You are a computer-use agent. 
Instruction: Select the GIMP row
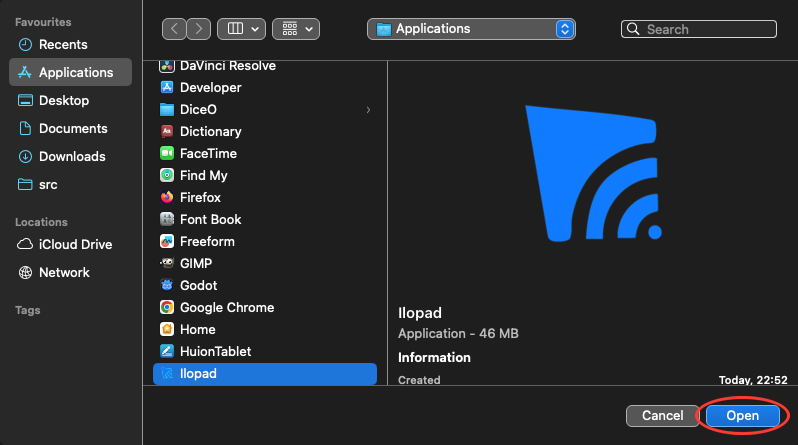pos(265,263)
